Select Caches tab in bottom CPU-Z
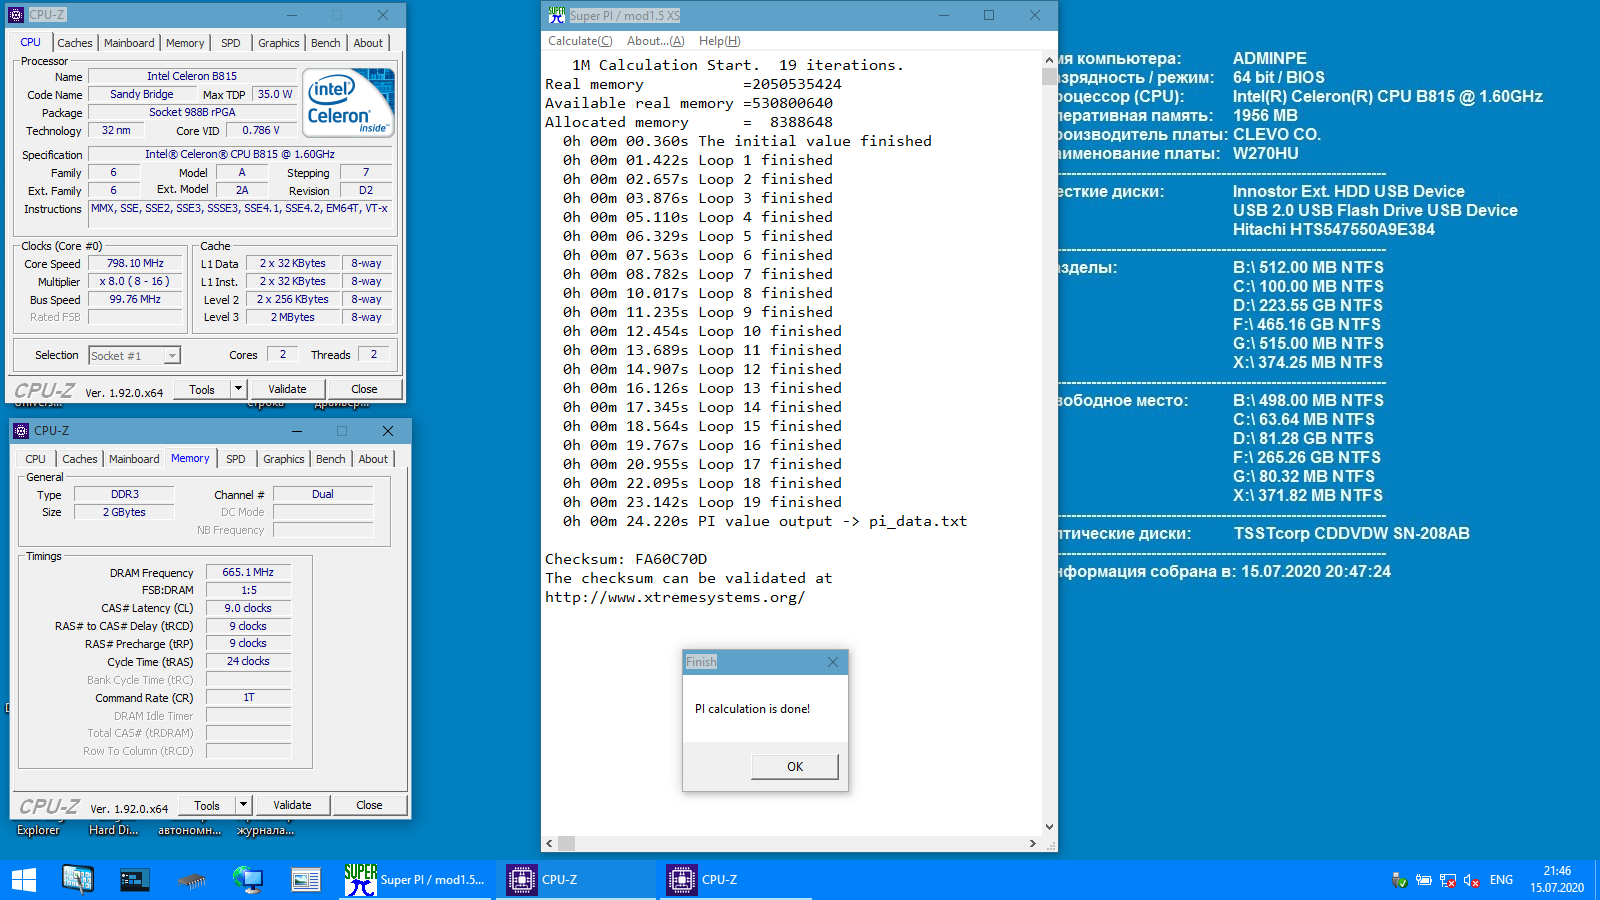The width and height of the screenshot is (1600, 900). coord(80,459)
